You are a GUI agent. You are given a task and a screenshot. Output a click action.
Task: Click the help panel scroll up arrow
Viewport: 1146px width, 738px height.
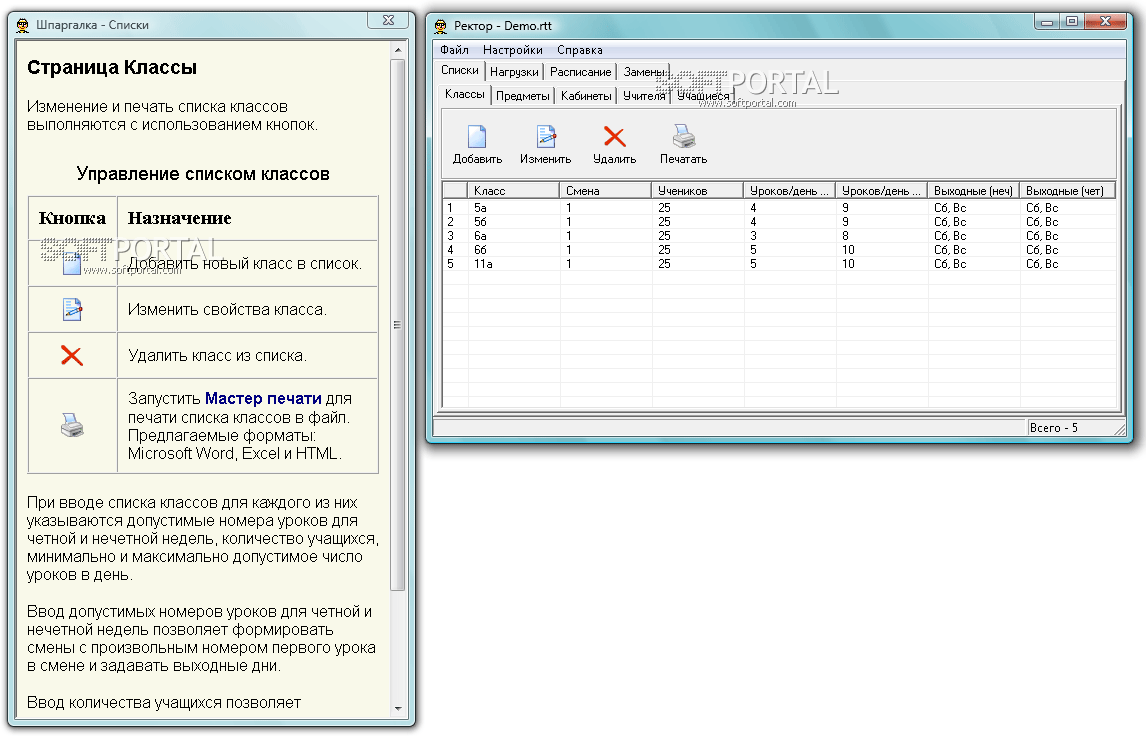click(x=398, y=50)
